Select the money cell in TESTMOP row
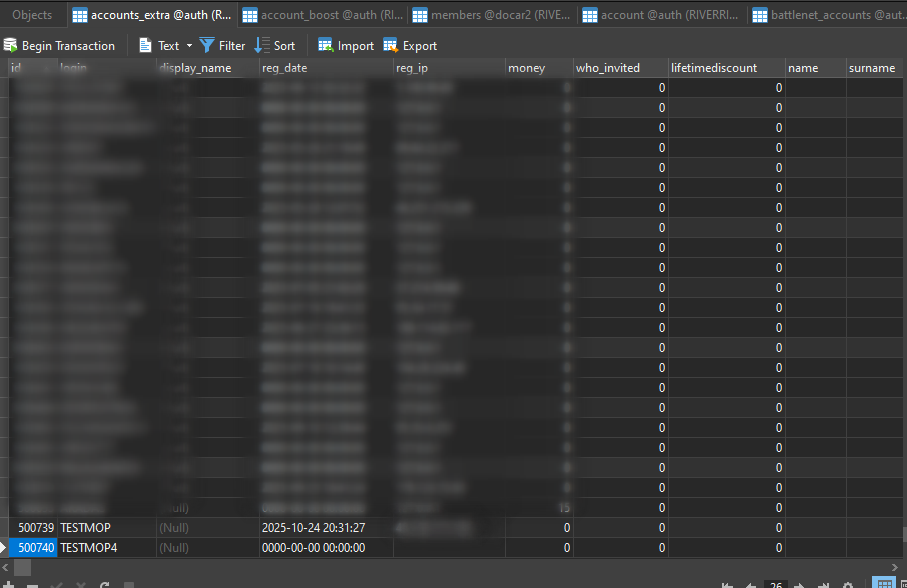 click(539, 528)
